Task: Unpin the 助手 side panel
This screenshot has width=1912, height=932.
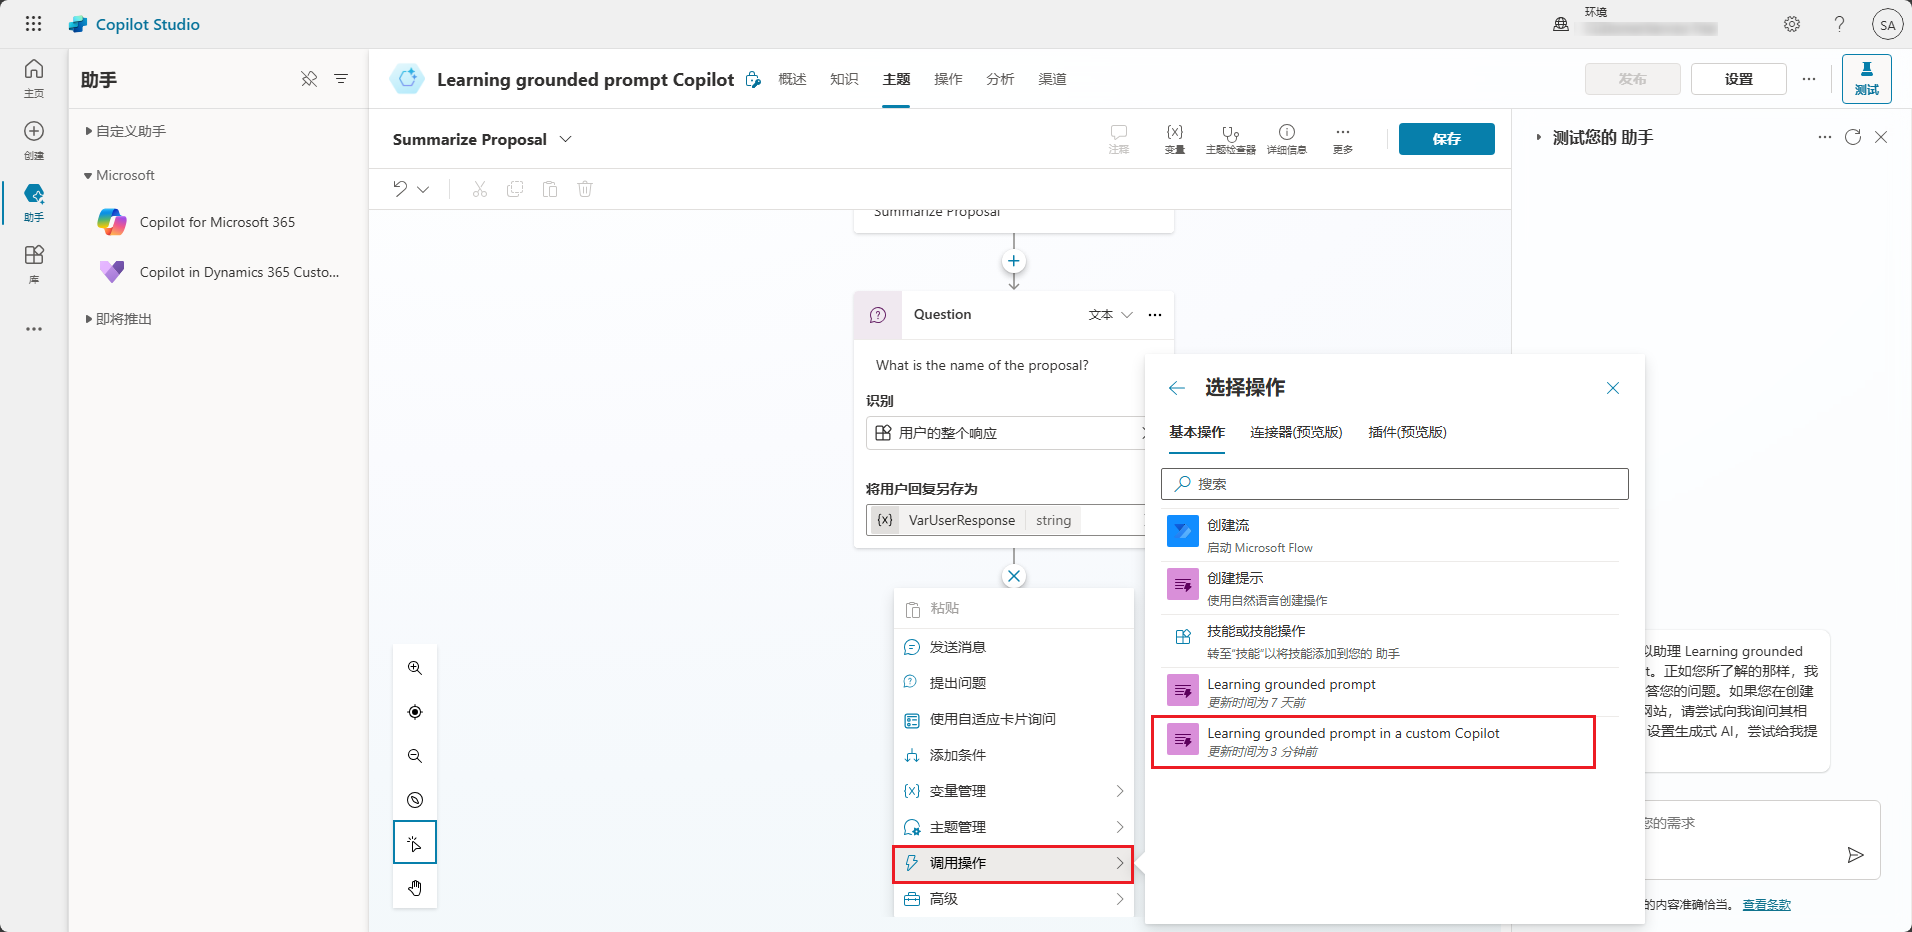Action: [x=309, y=79]
